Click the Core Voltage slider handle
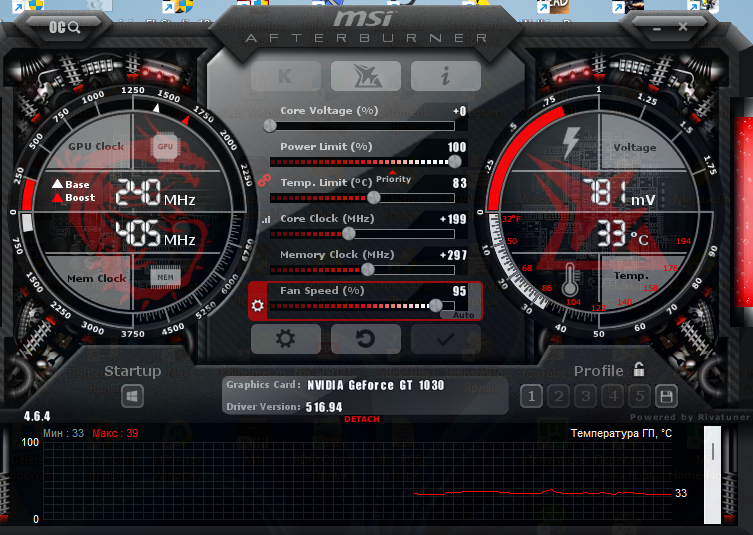 click(270, 126)
